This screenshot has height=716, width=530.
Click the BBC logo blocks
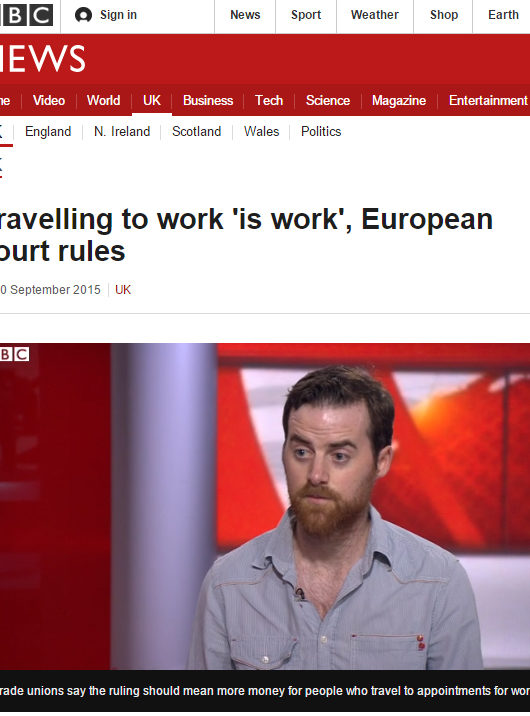pos(26,15)
